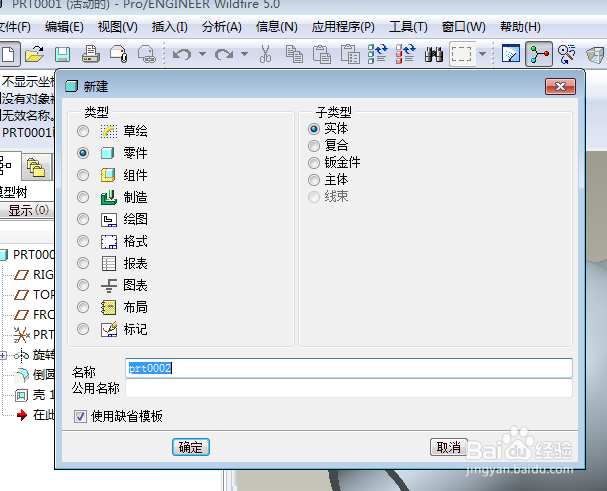607x491 pixels.
Task: Select the Manufacturing type radio button
Action: [x=83, y=197]
